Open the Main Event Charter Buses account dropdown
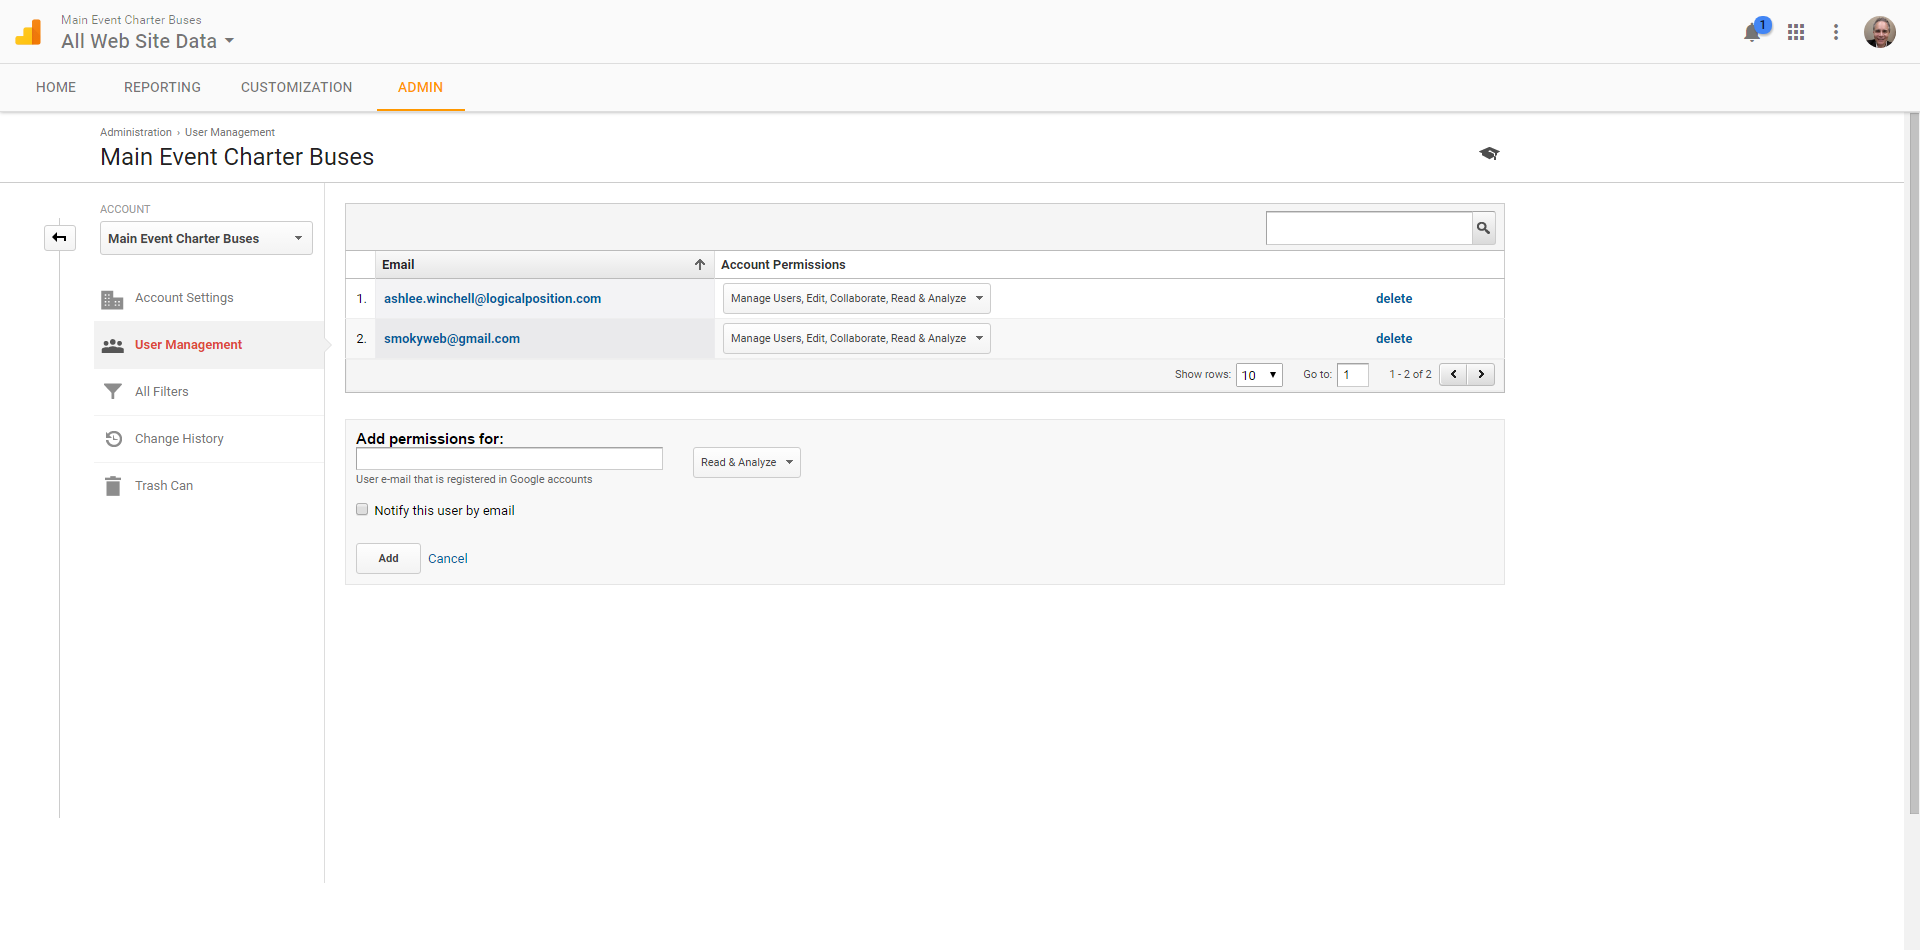 pyautogui.click(x=206, y=238)
